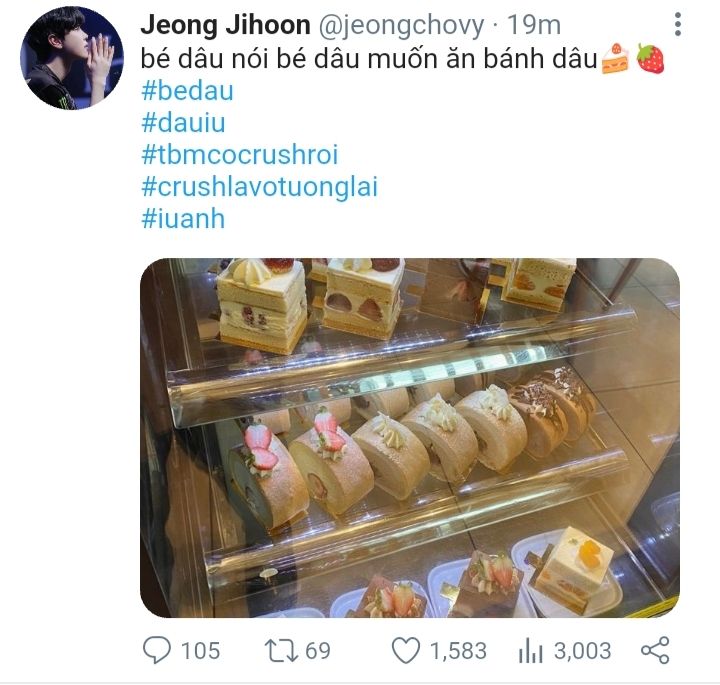The image size is (720, 685).
Task: Open the #dauiu hashtag
Action: coord(183,123)
